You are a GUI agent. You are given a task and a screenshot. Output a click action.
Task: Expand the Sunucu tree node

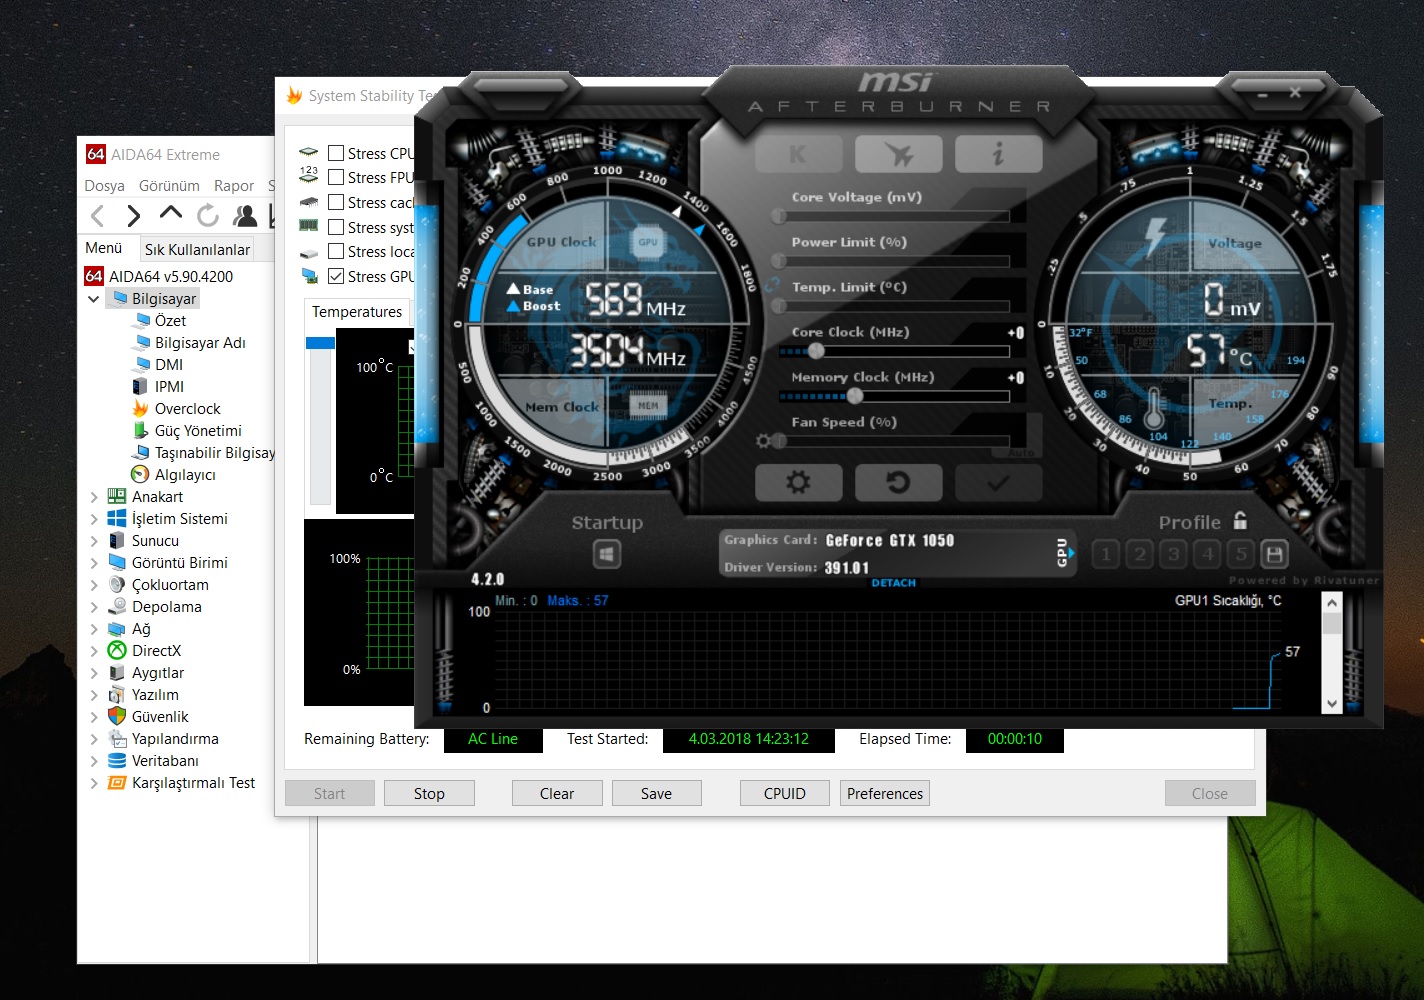(x=94, y=541)
